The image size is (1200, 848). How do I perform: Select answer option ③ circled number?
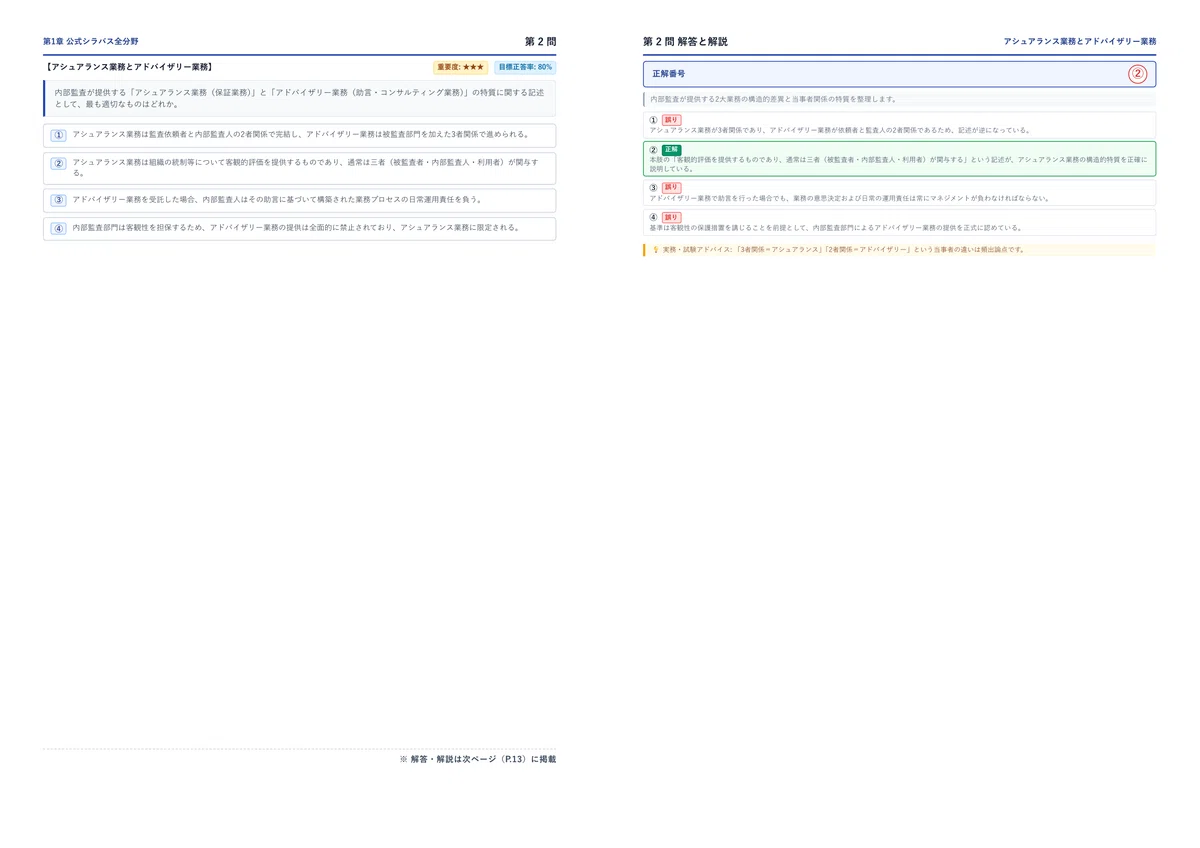(58, 200)
